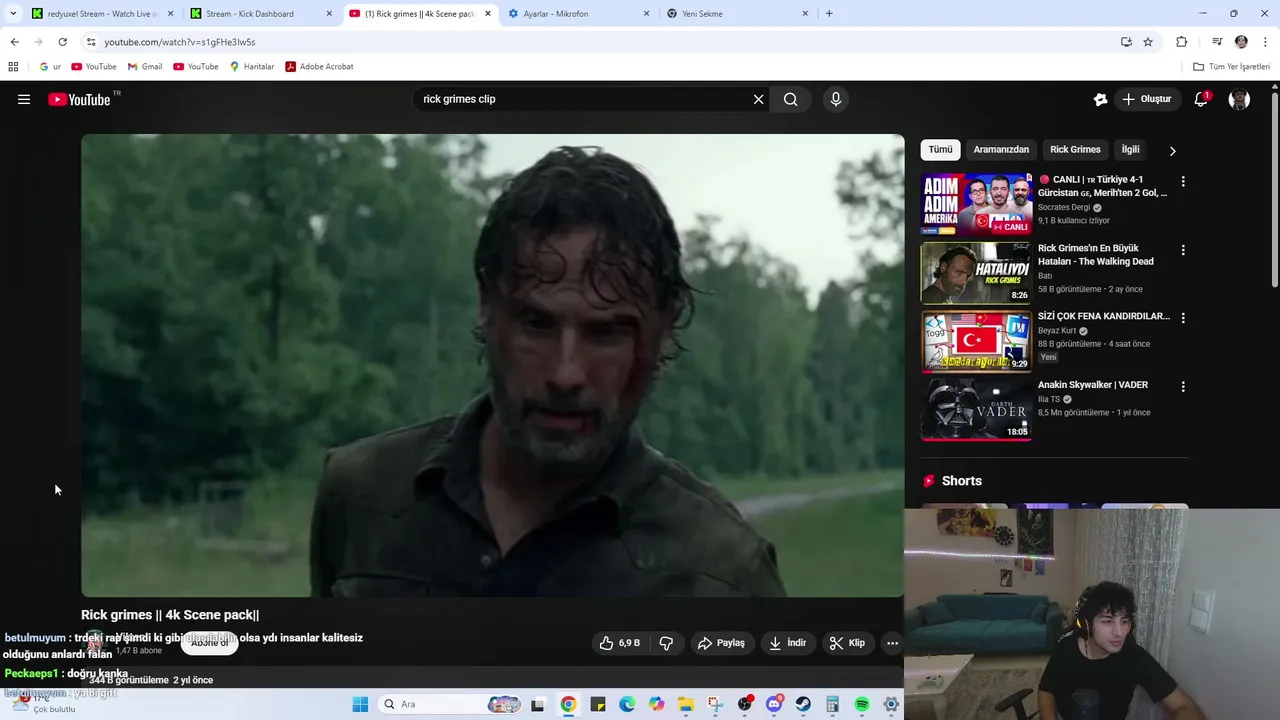Click the taskbar Ara search box
The width and height of the screenshot is (1280, 720).
click(x=450, y=704)
